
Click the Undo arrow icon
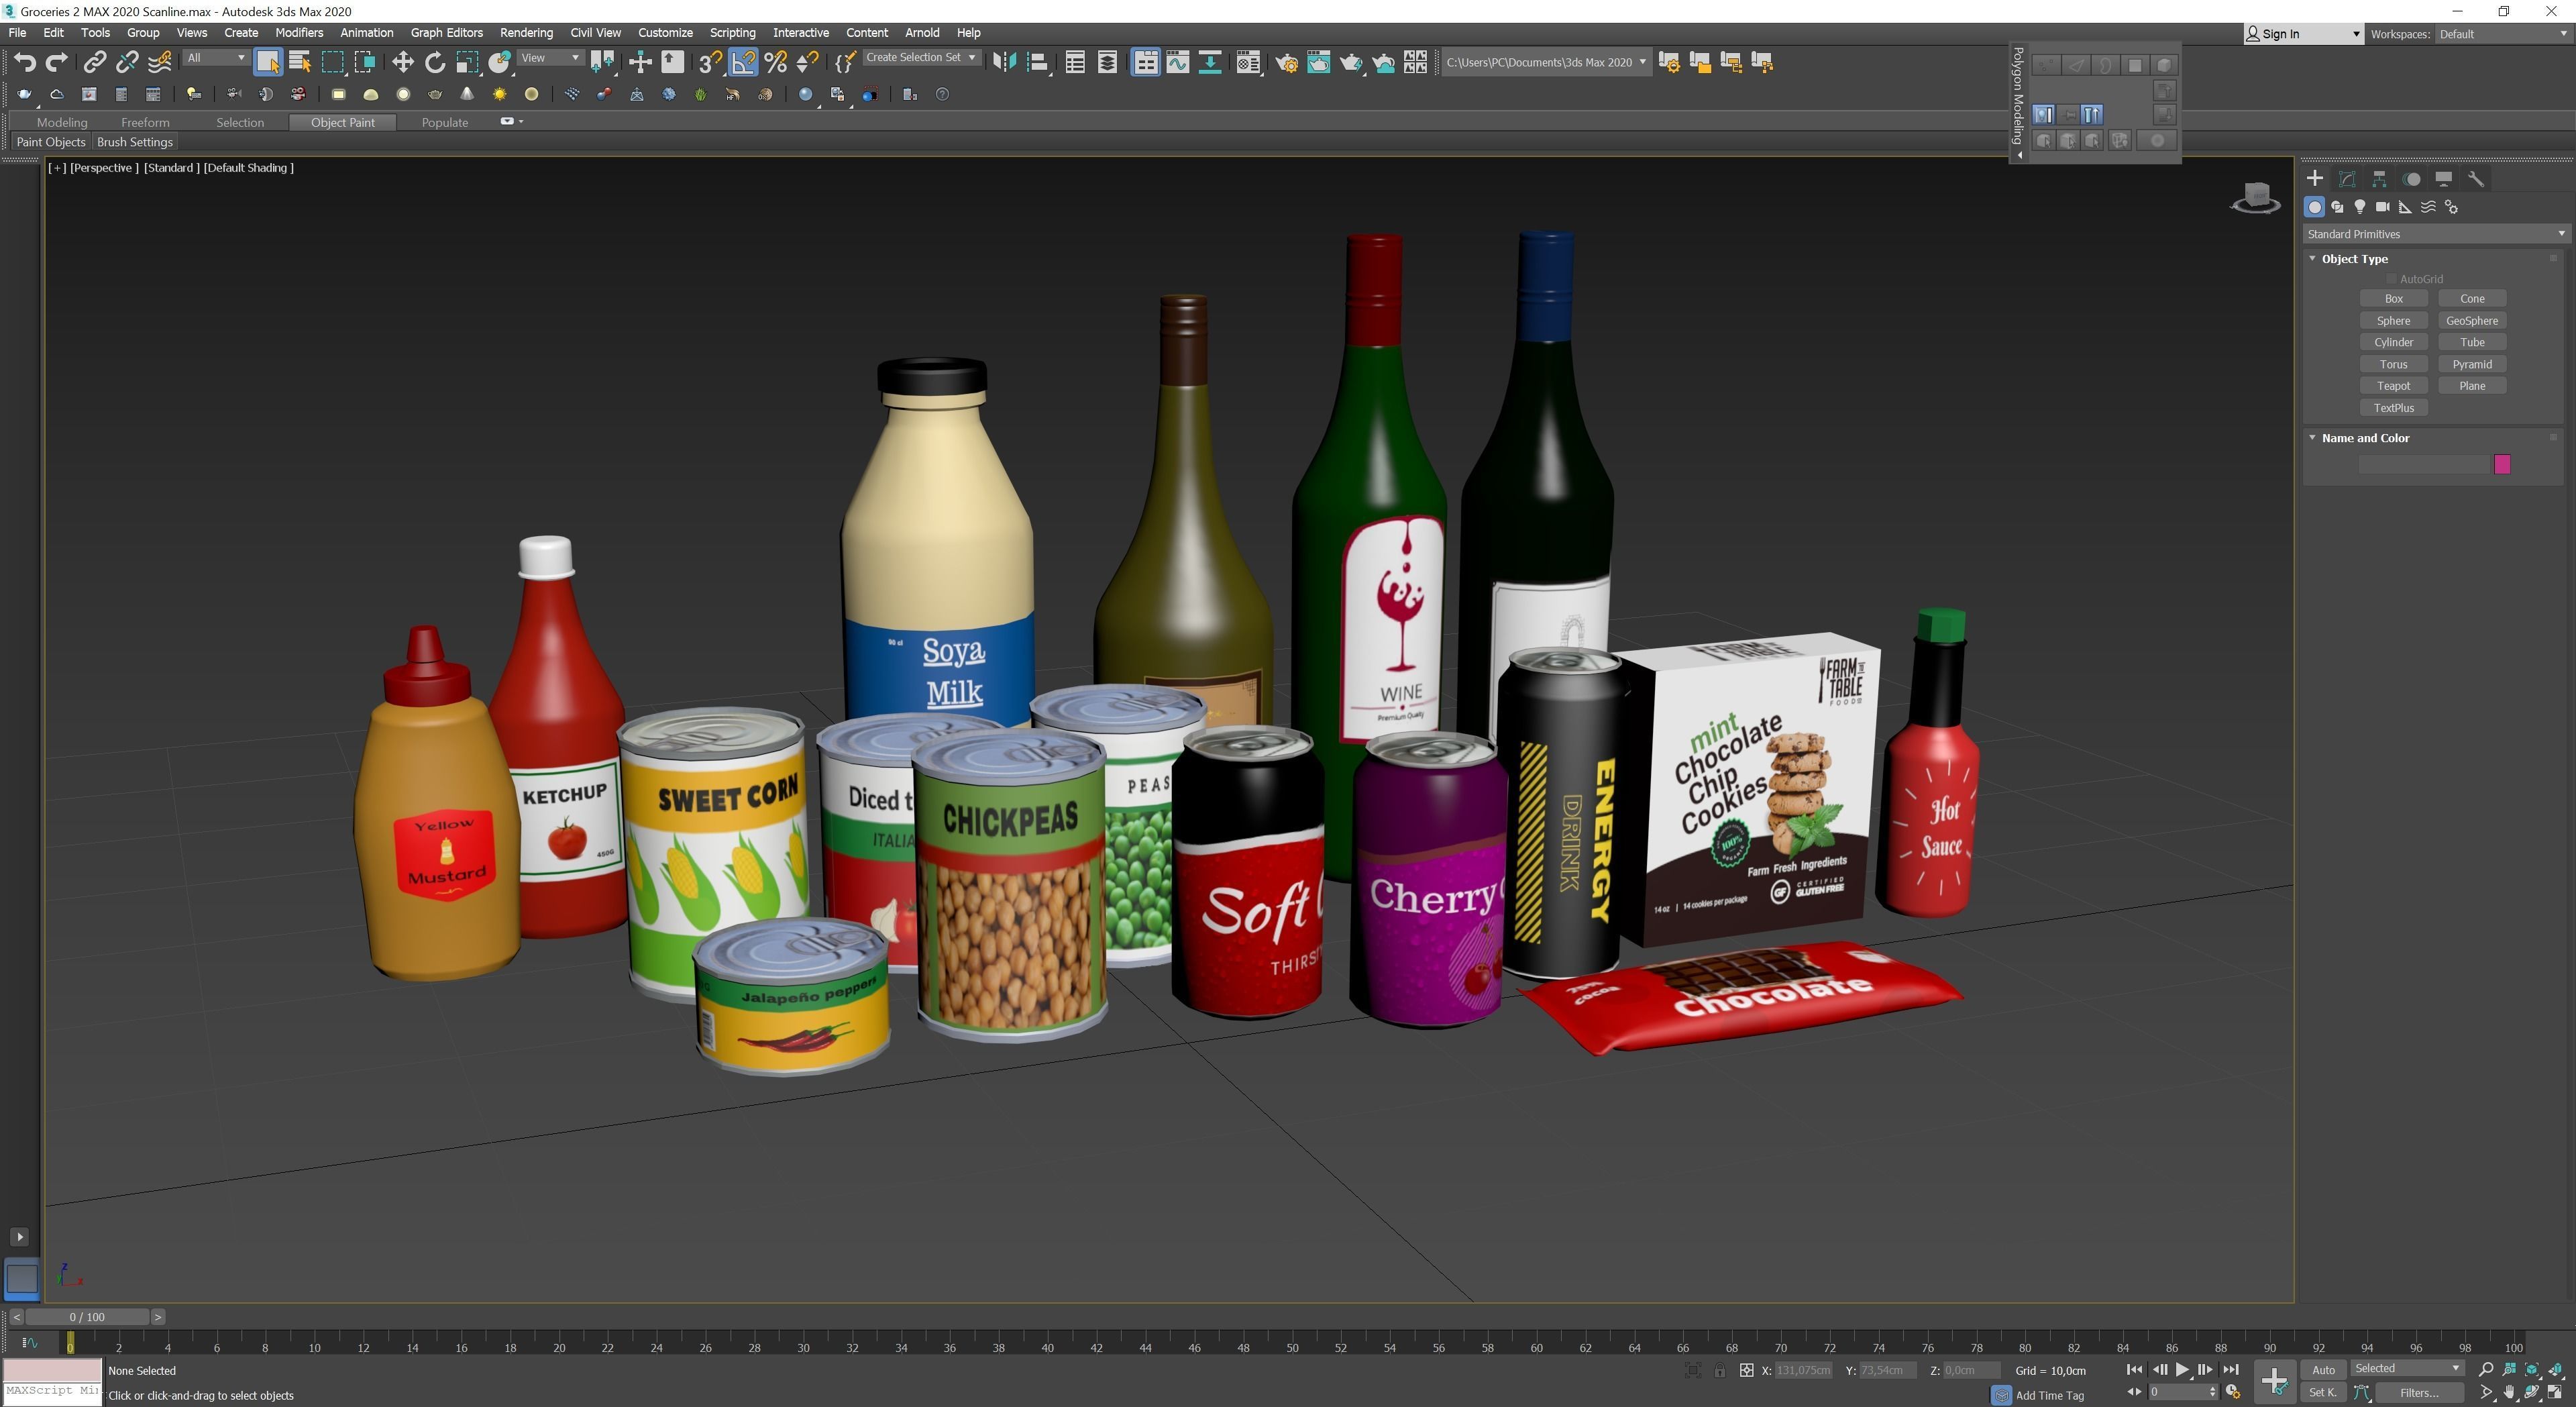point(24,62)
